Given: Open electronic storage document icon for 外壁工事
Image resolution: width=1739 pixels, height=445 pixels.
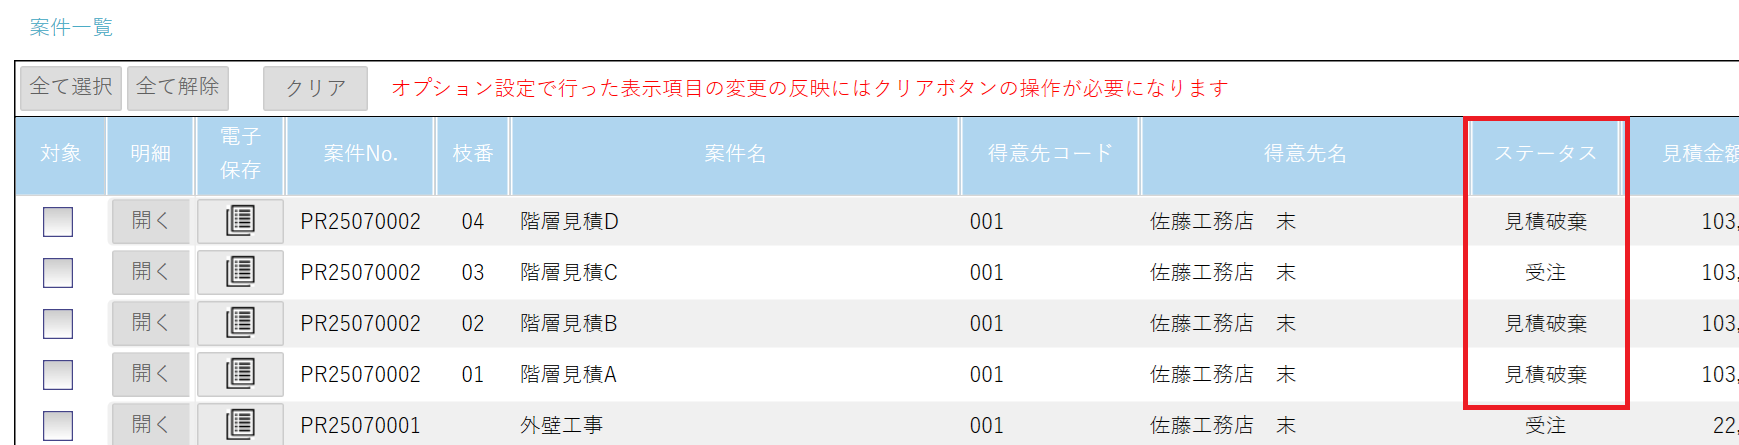Looking at the screenshot, I should (x=240, y=424).
